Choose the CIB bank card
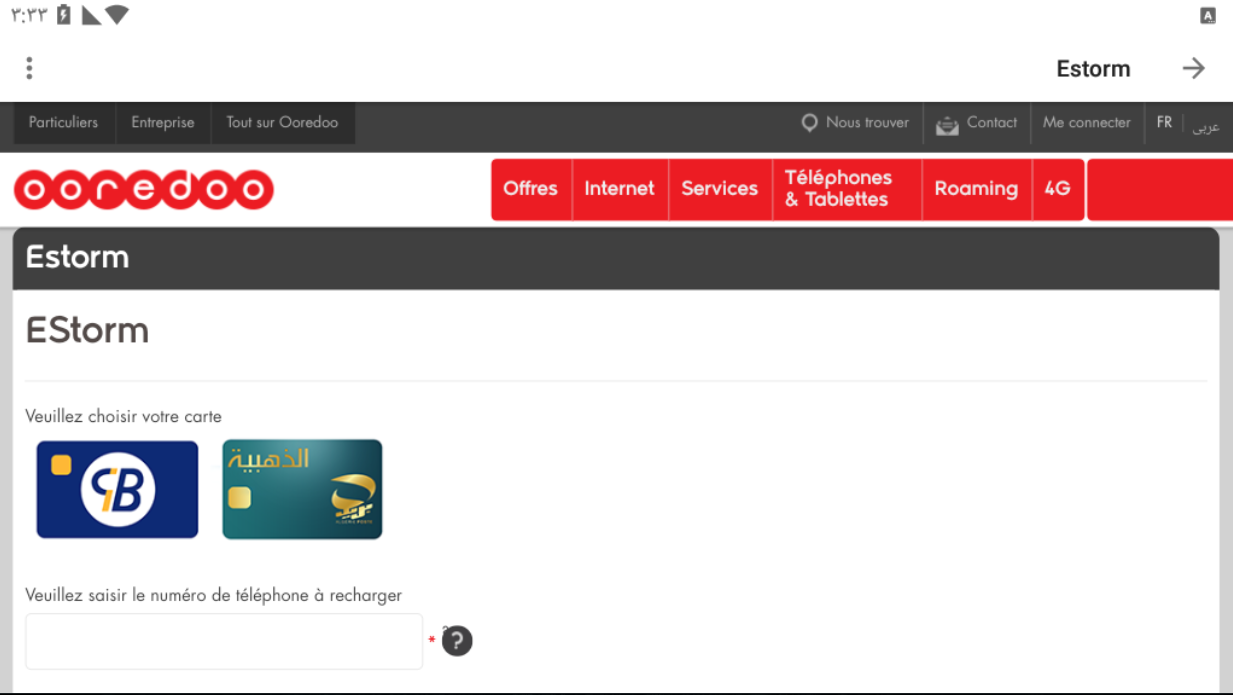The image size is (1233, 695). (117, 489)
